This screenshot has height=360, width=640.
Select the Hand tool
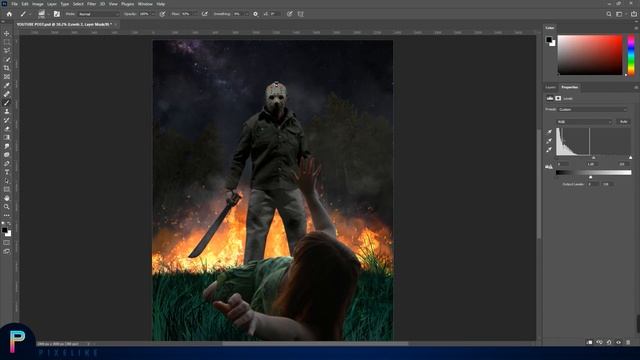coord(7,198)
